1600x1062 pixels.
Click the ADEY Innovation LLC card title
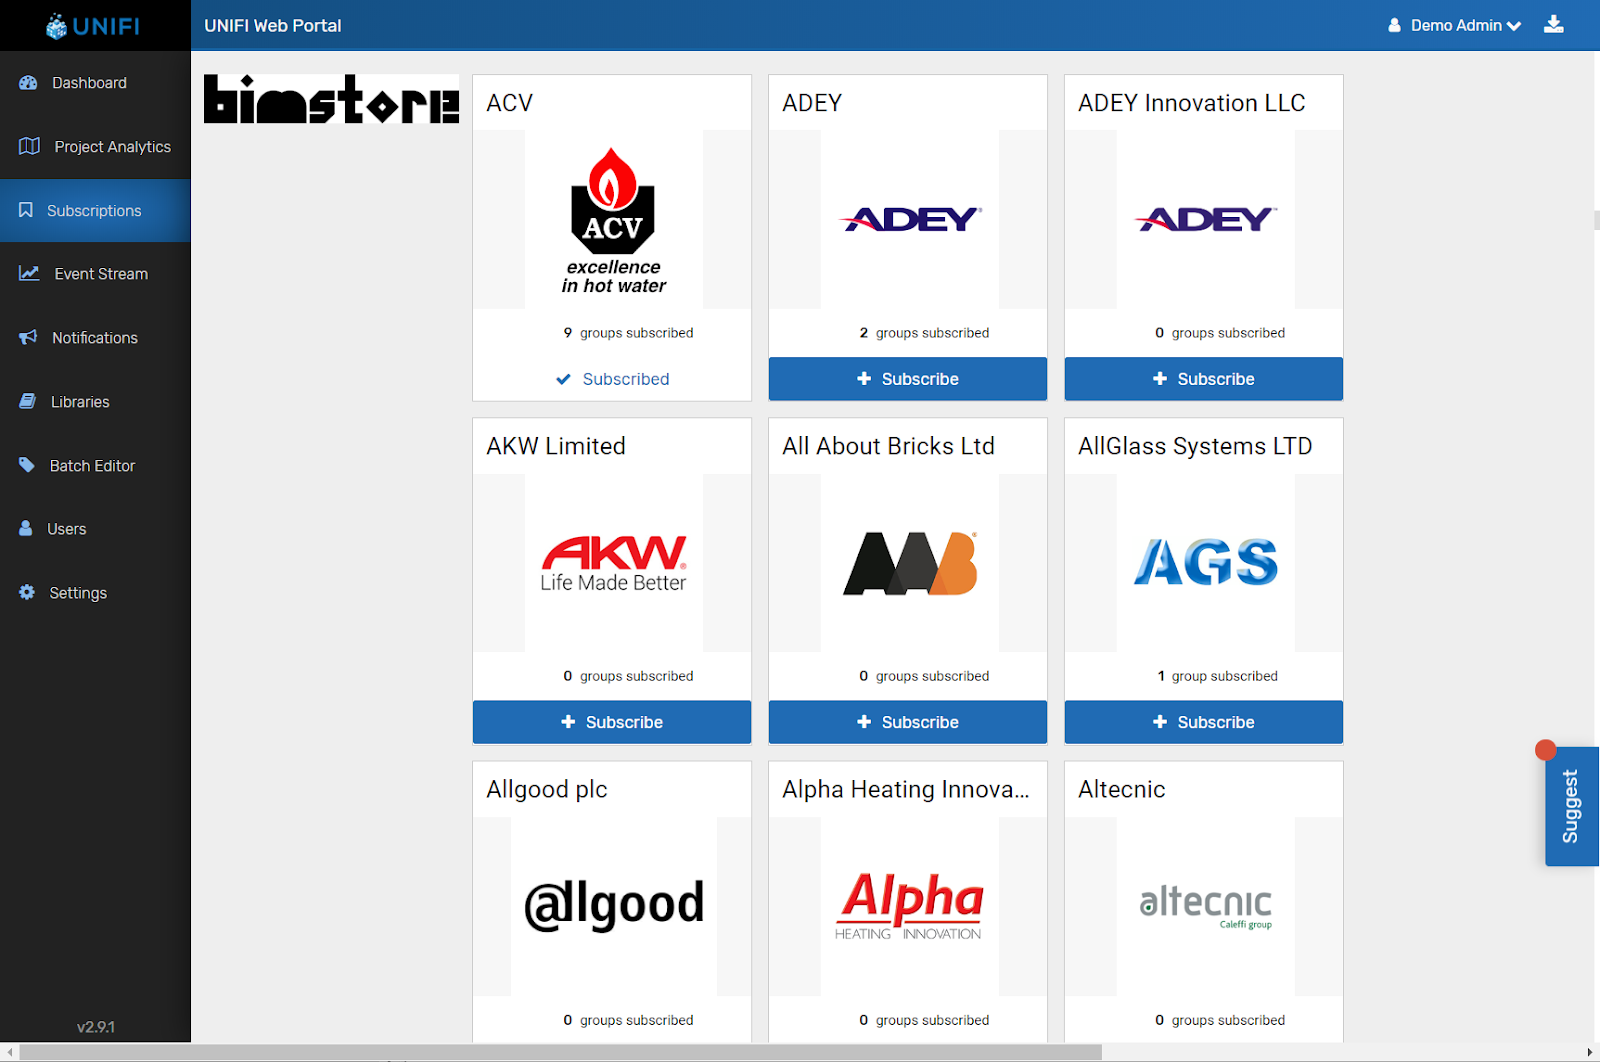coord(1192,103)
